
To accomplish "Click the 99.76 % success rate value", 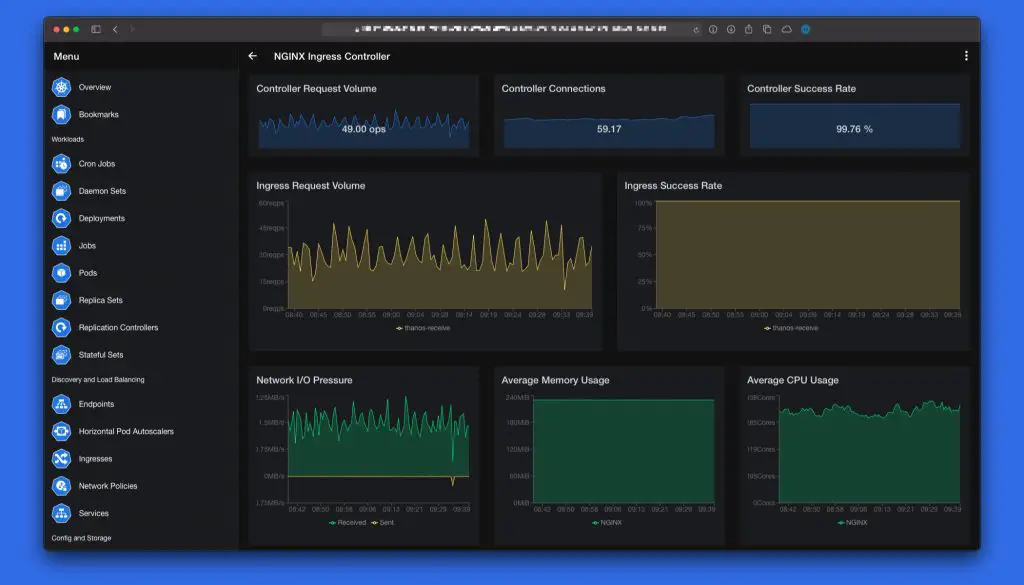I will click(854, 129).
